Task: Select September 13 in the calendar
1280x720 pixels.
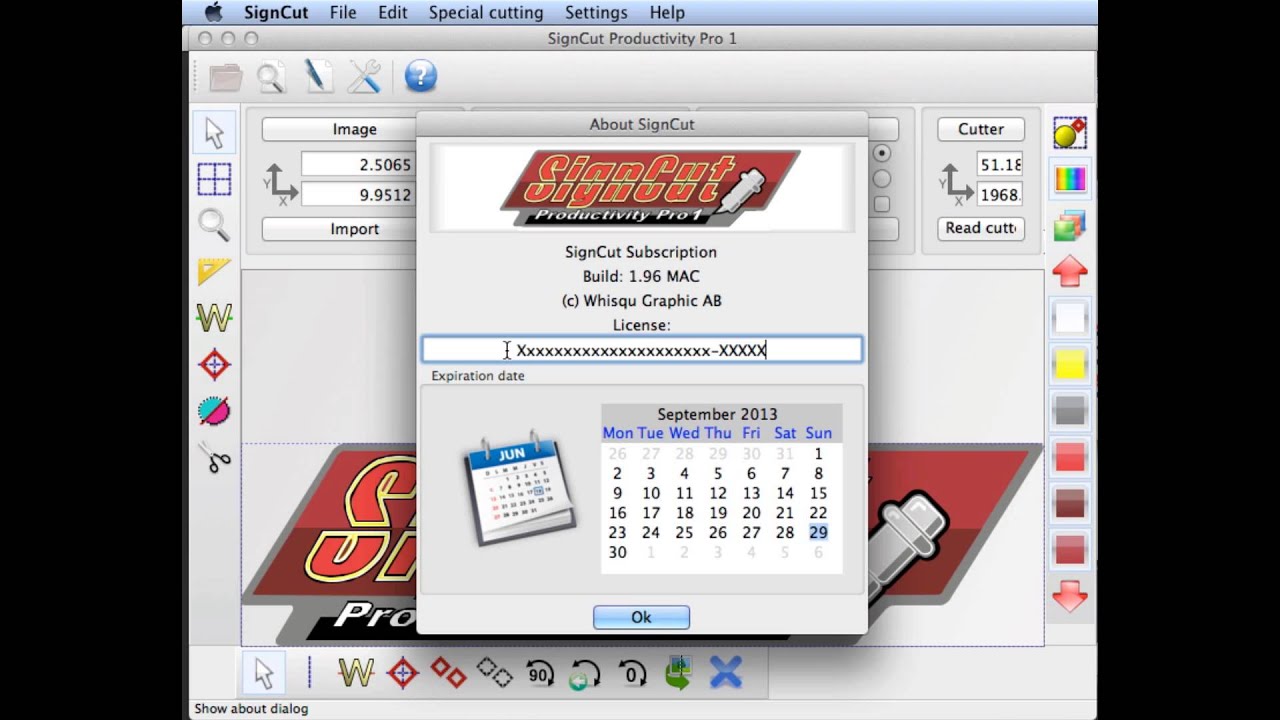Action: coord(751,493)
